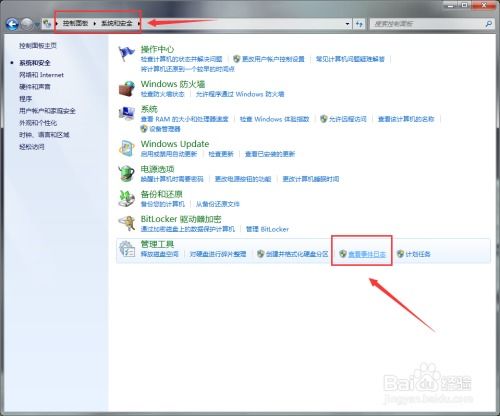Select 硬件和声音 in left sidebar

point(35,87)
